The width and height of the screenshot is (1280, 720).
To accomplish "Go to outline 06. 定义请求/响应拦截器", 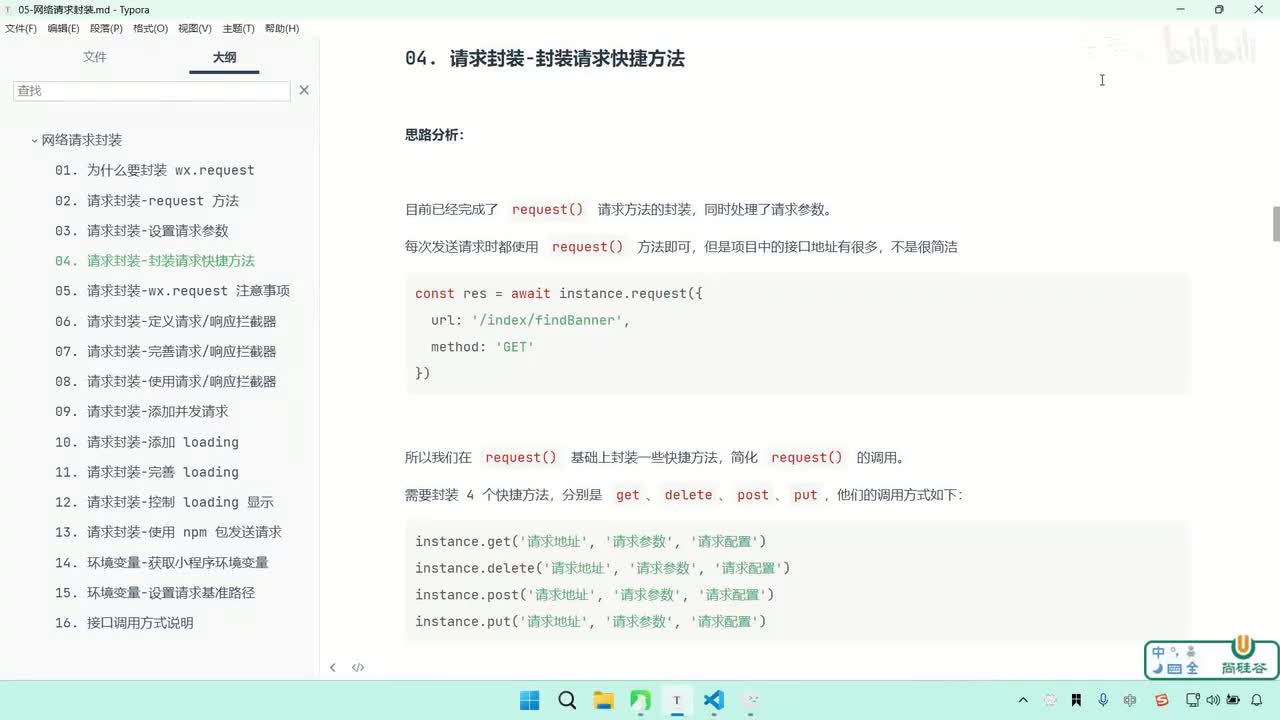I will (166, 321).
